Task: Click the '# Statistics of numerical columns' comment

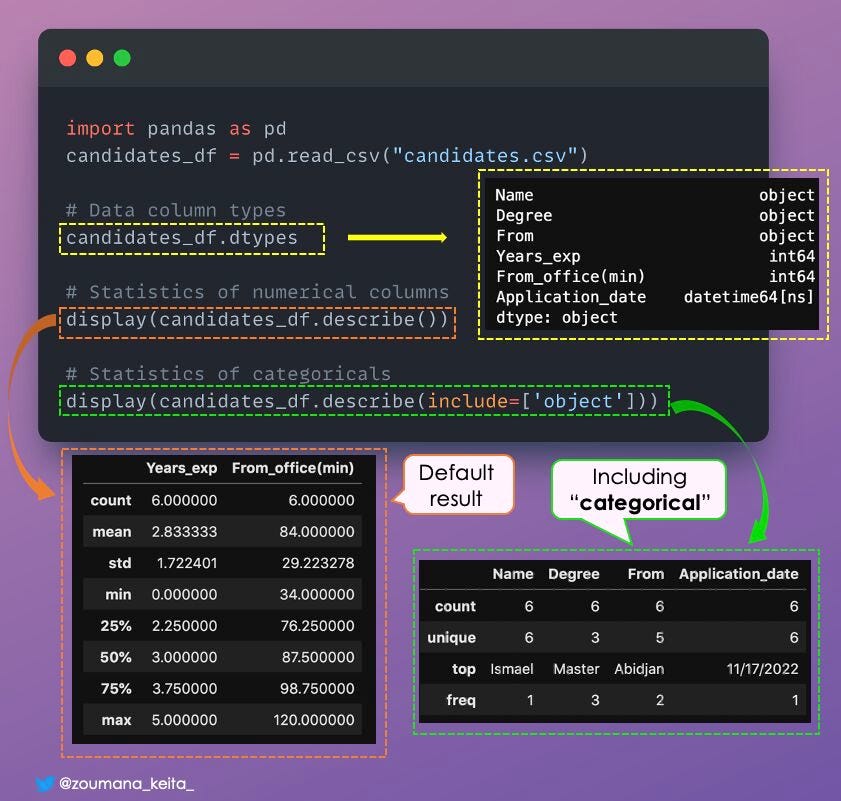Action: coord(257,292)
